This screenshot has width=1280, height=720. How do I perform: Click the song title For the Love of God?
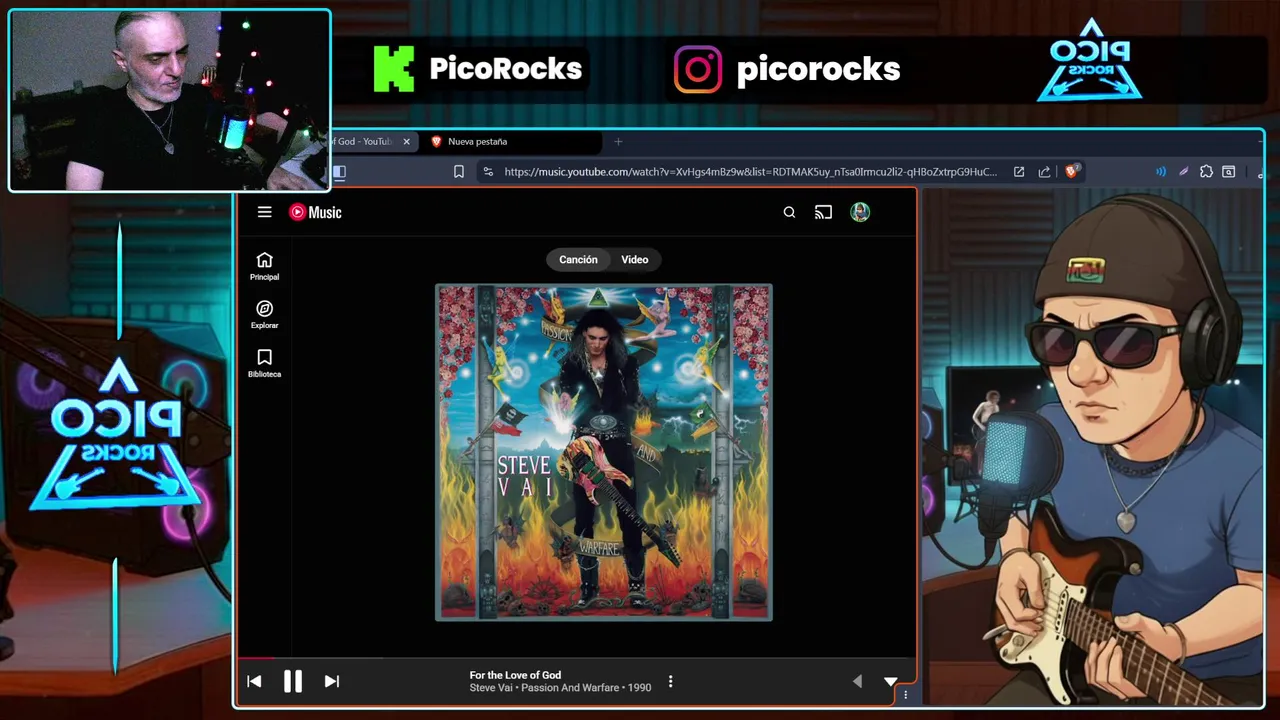coord(515,675)
